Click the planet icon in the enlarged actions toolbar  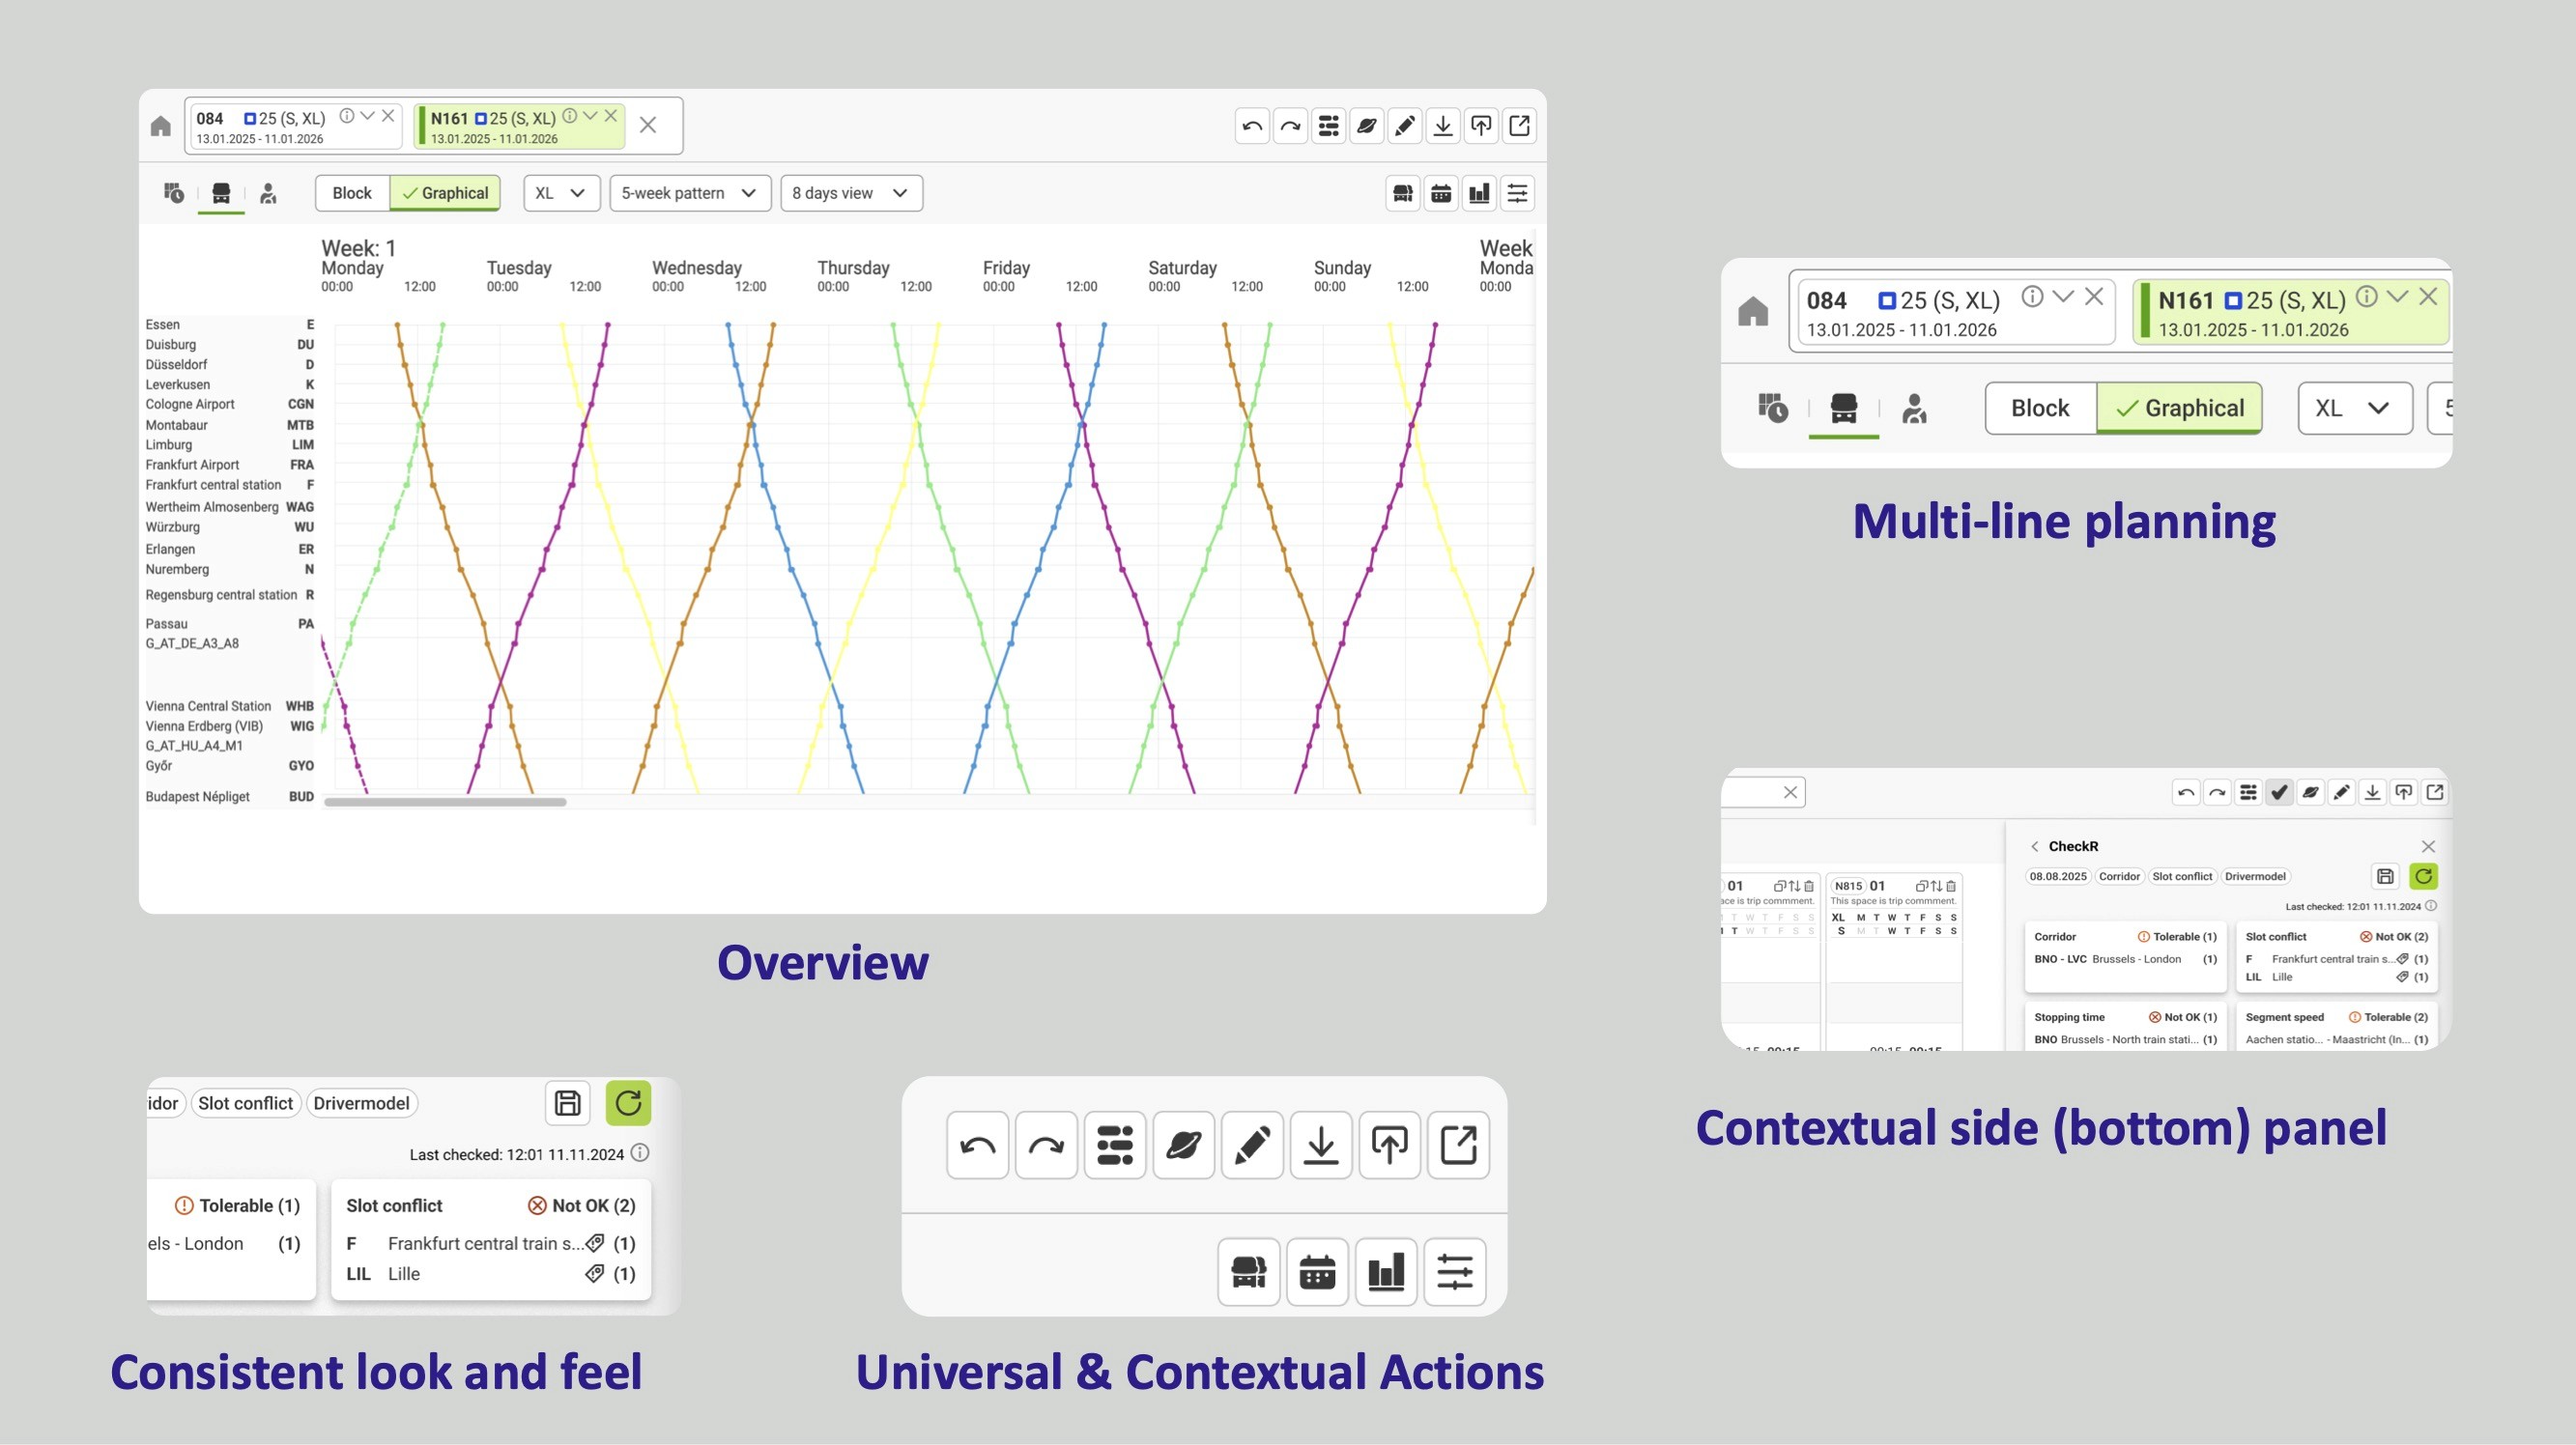[1183, 1145]
